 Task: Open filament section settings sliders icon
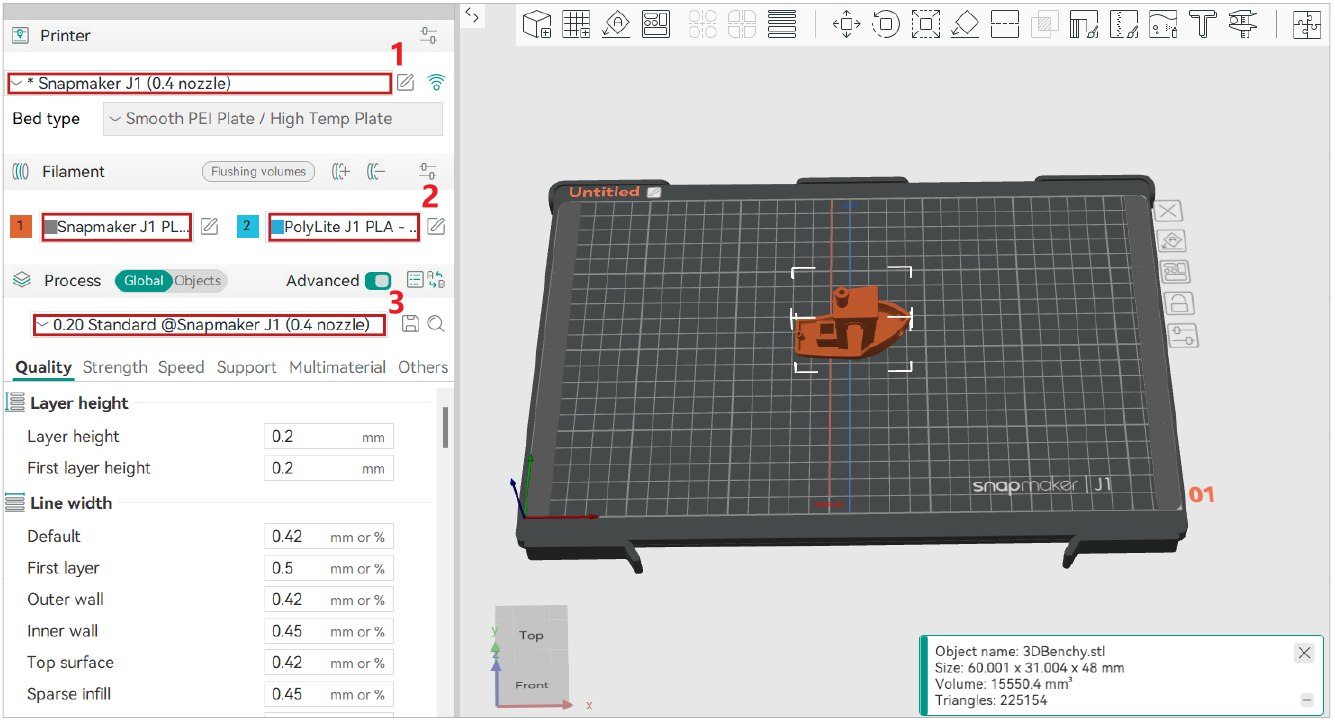tap(429, 172)
